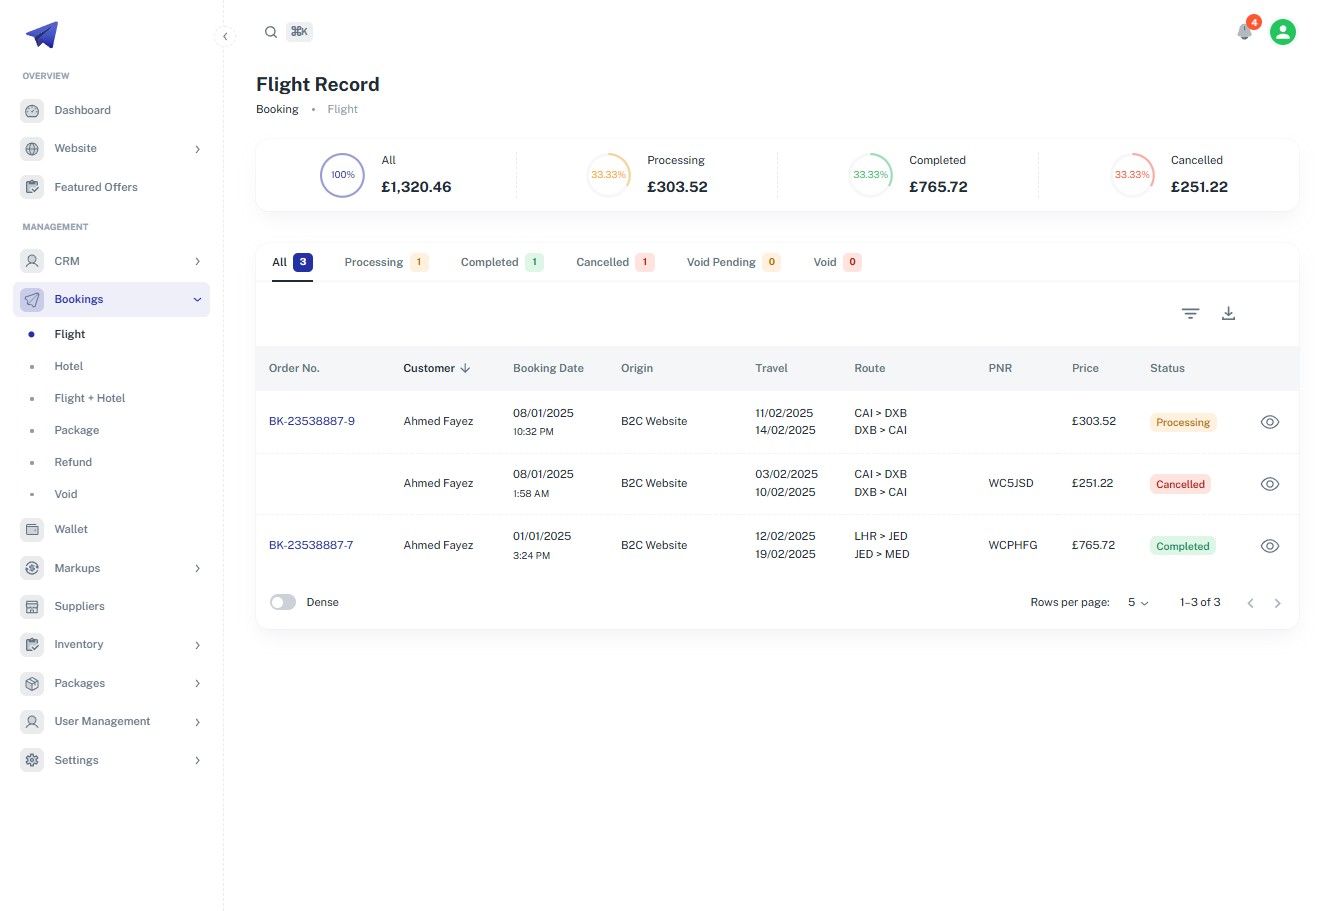The height and width of the screenshot is (911, 1331).
Task: Expand the Inventory menu
Action: click(111, 645)
